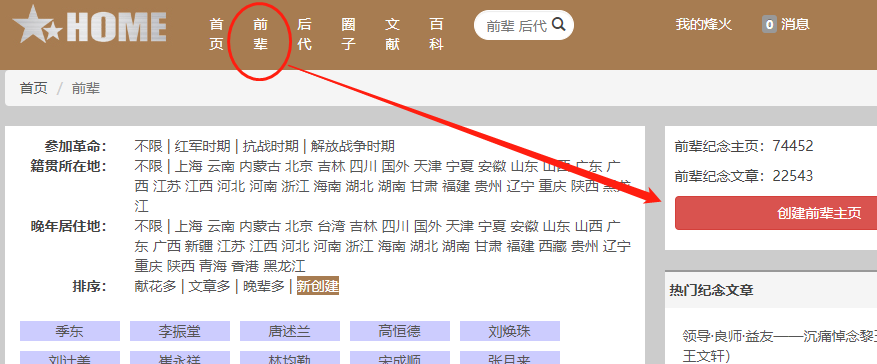This screenshot has width=877, height=364.
Task: Choose 安徽 in the 籍贯所在地 row
Action: click(492, 166)
